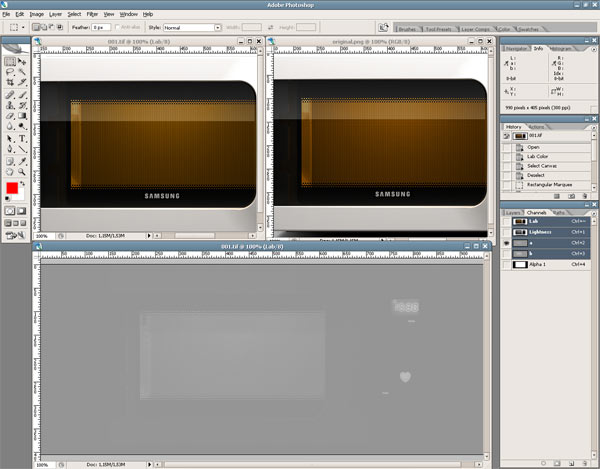Switch to the Layers tab
This screenshot has height=469, width=600.
pos(513,212)
